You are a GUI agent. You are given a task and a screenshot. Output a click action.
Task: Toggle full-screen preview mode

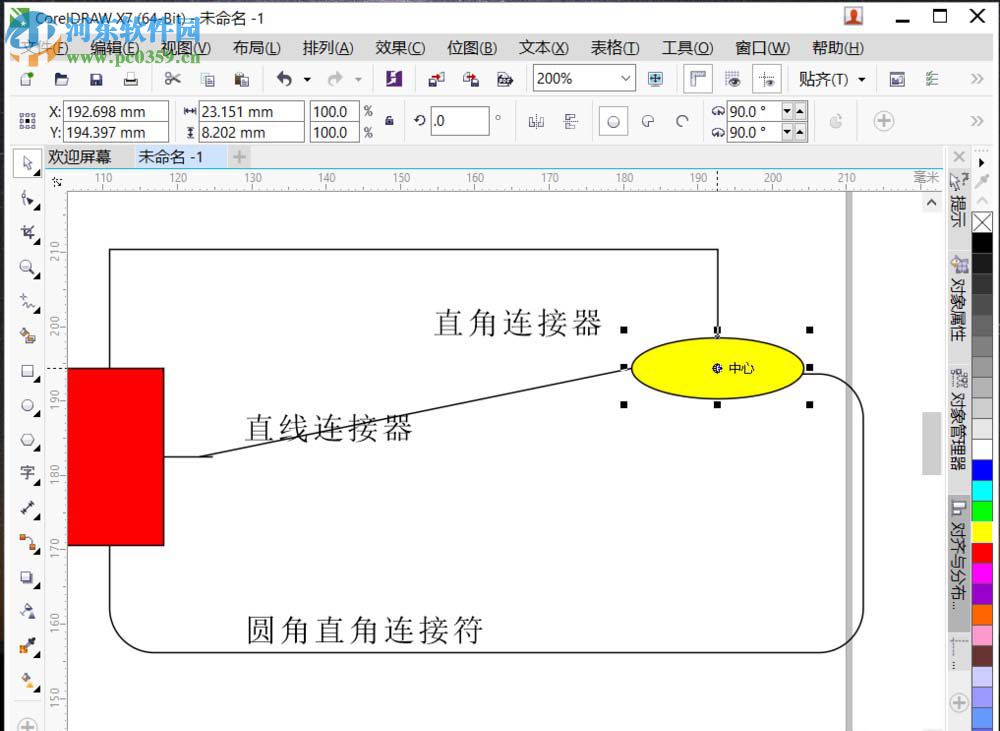[654, 78]
